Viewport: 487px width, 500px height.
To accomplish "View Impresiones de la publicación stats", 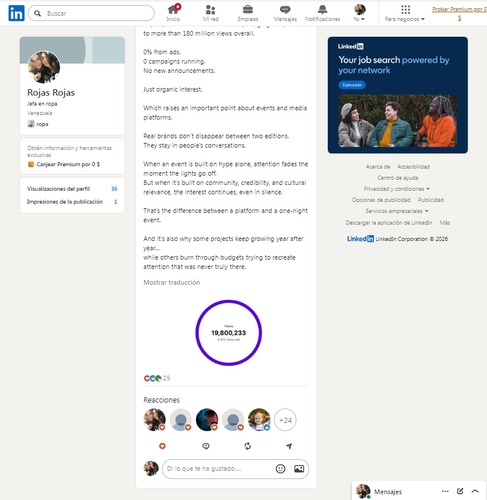I will [72, 202].
